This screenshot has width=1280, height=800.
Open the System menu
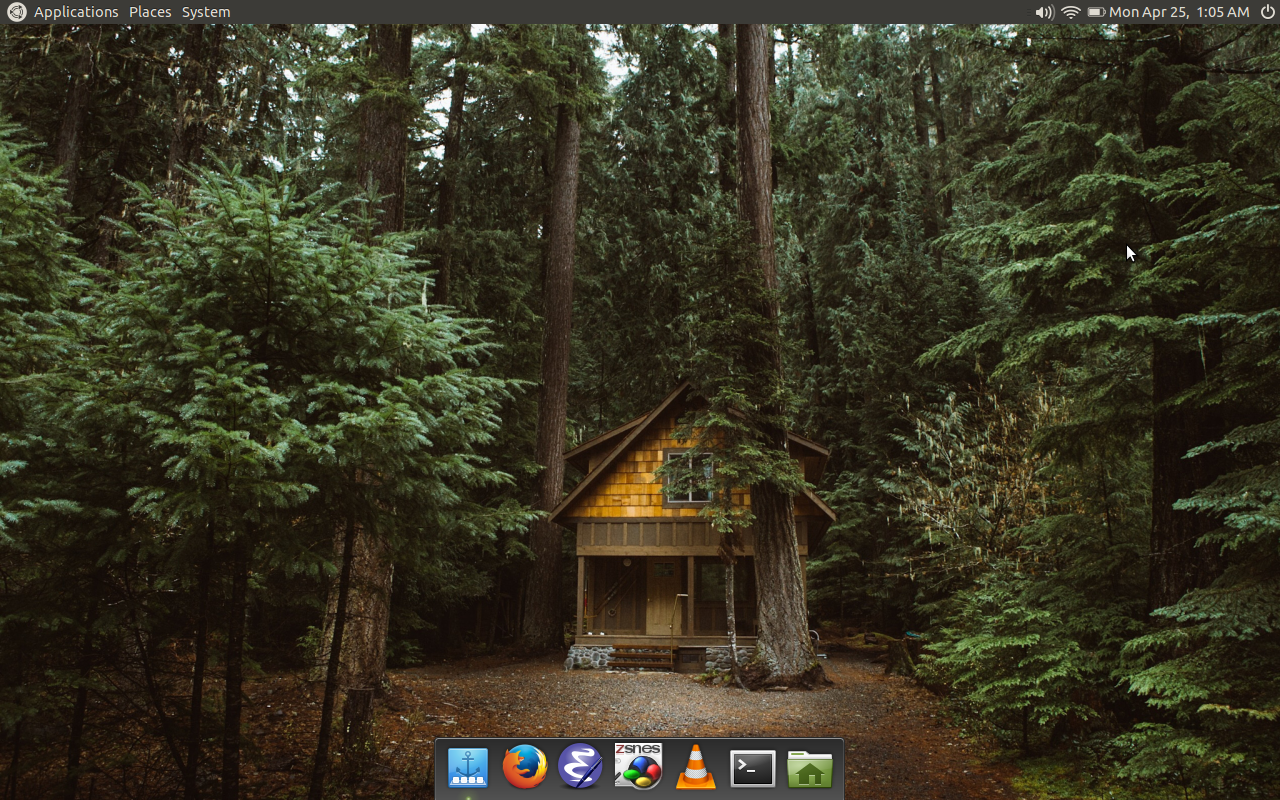(x=206, y=12)
